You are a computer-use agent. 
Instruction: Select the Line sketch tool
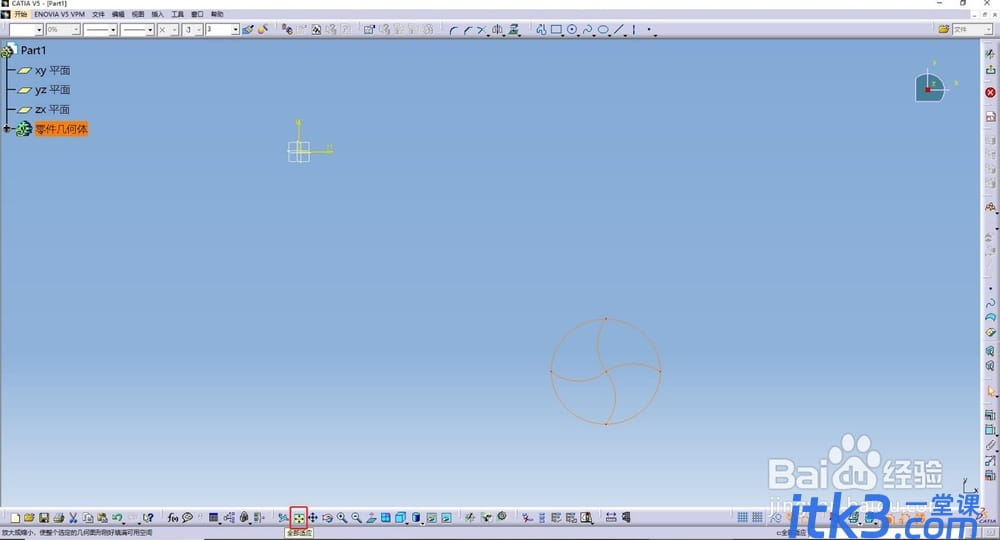point(619,29)
